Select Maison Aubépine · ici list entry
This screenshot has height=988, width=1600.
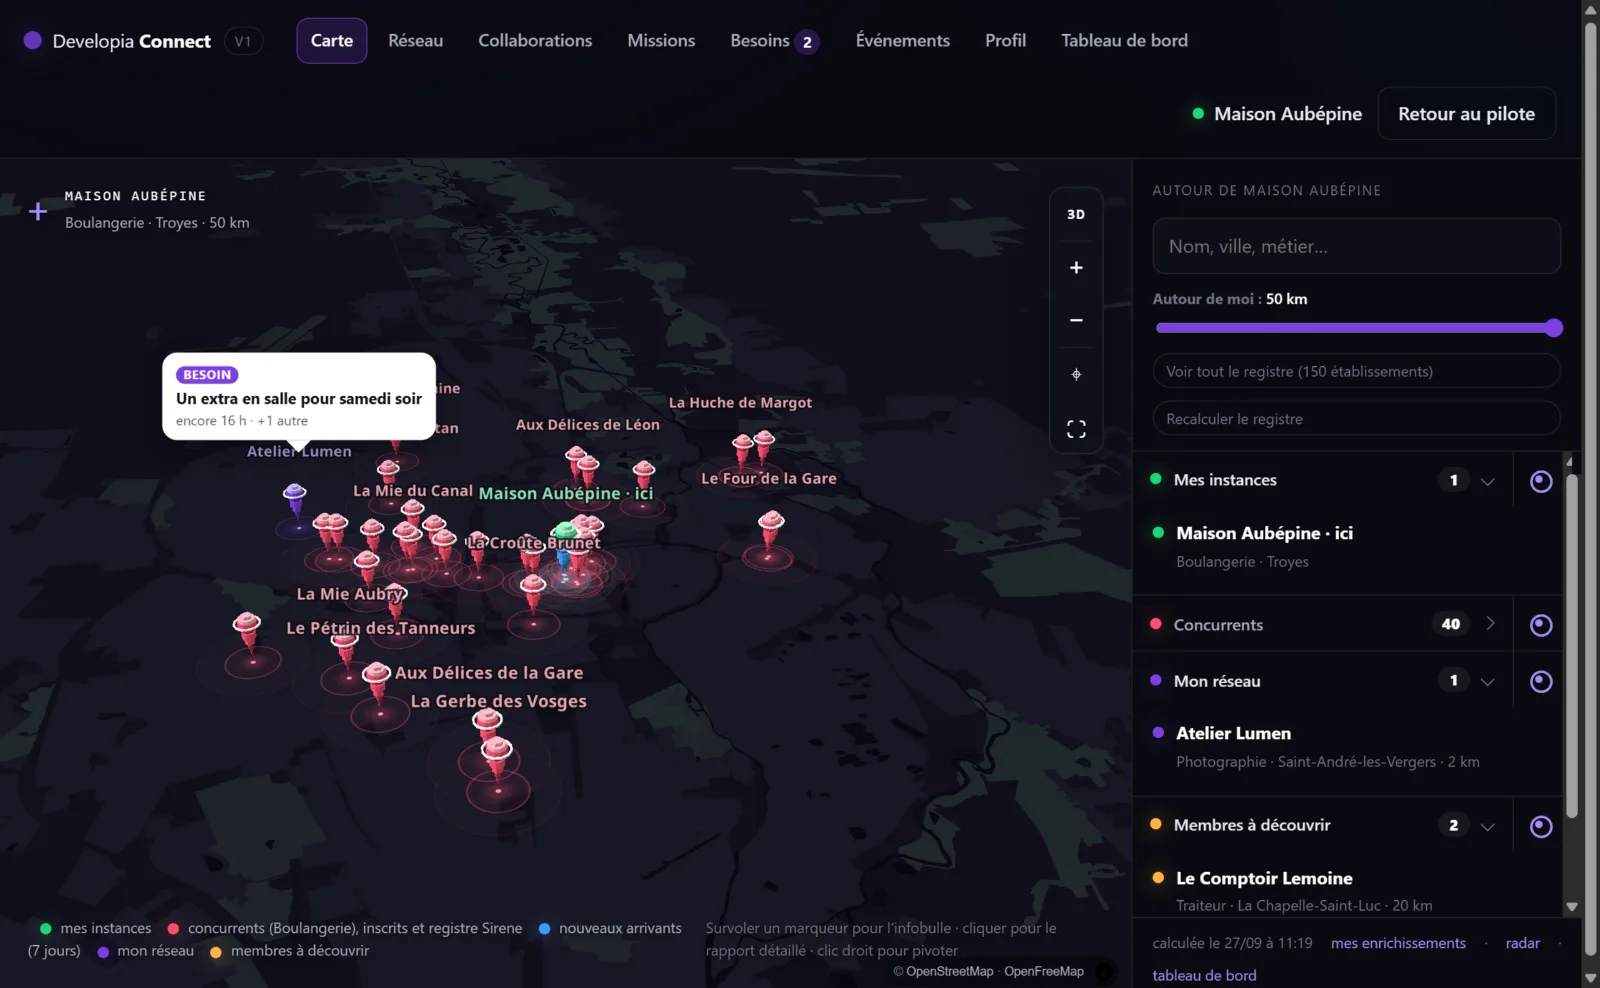click(x=1346, y=546)
